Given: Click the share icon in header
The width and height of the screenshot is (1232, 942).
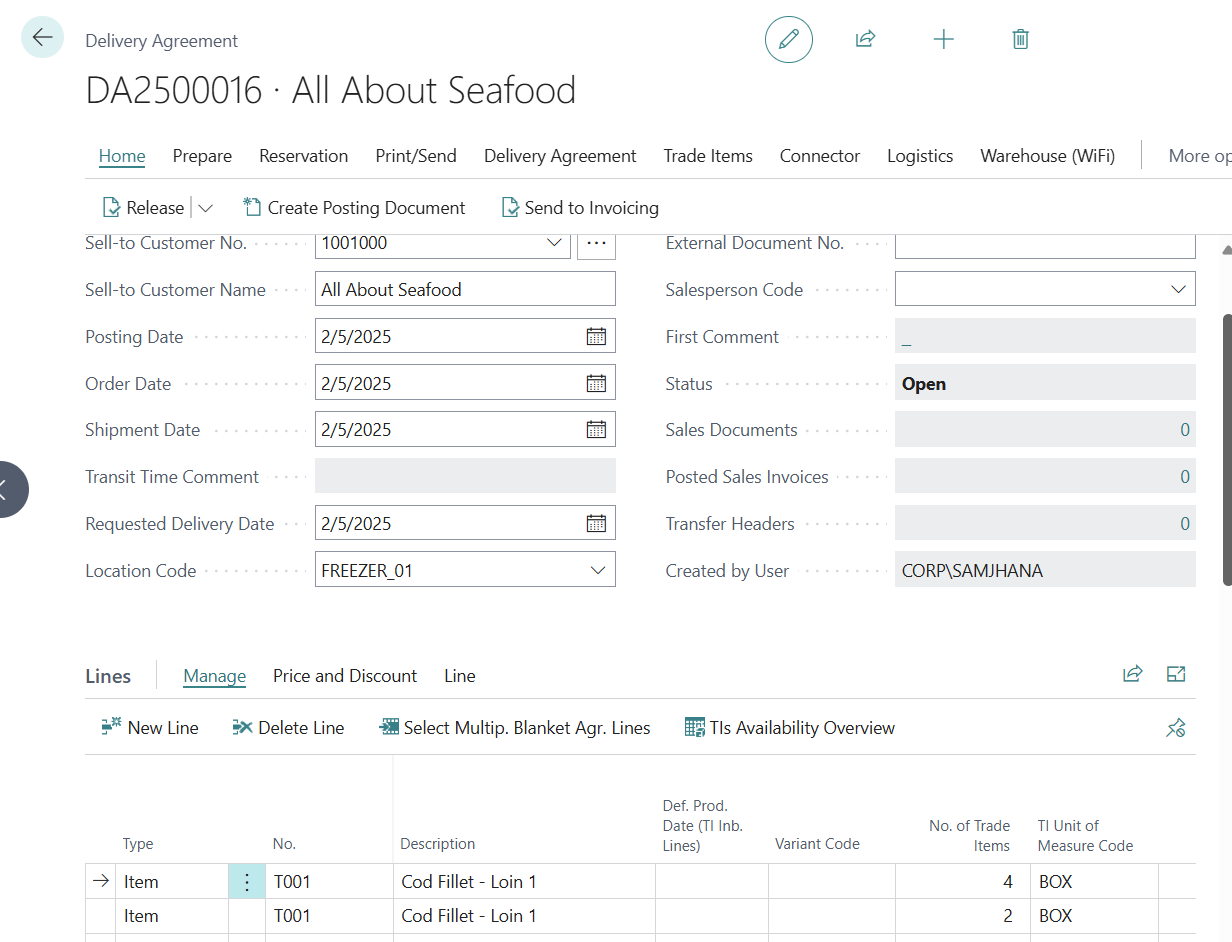Looking at the screenshot, I should [865, 40].
